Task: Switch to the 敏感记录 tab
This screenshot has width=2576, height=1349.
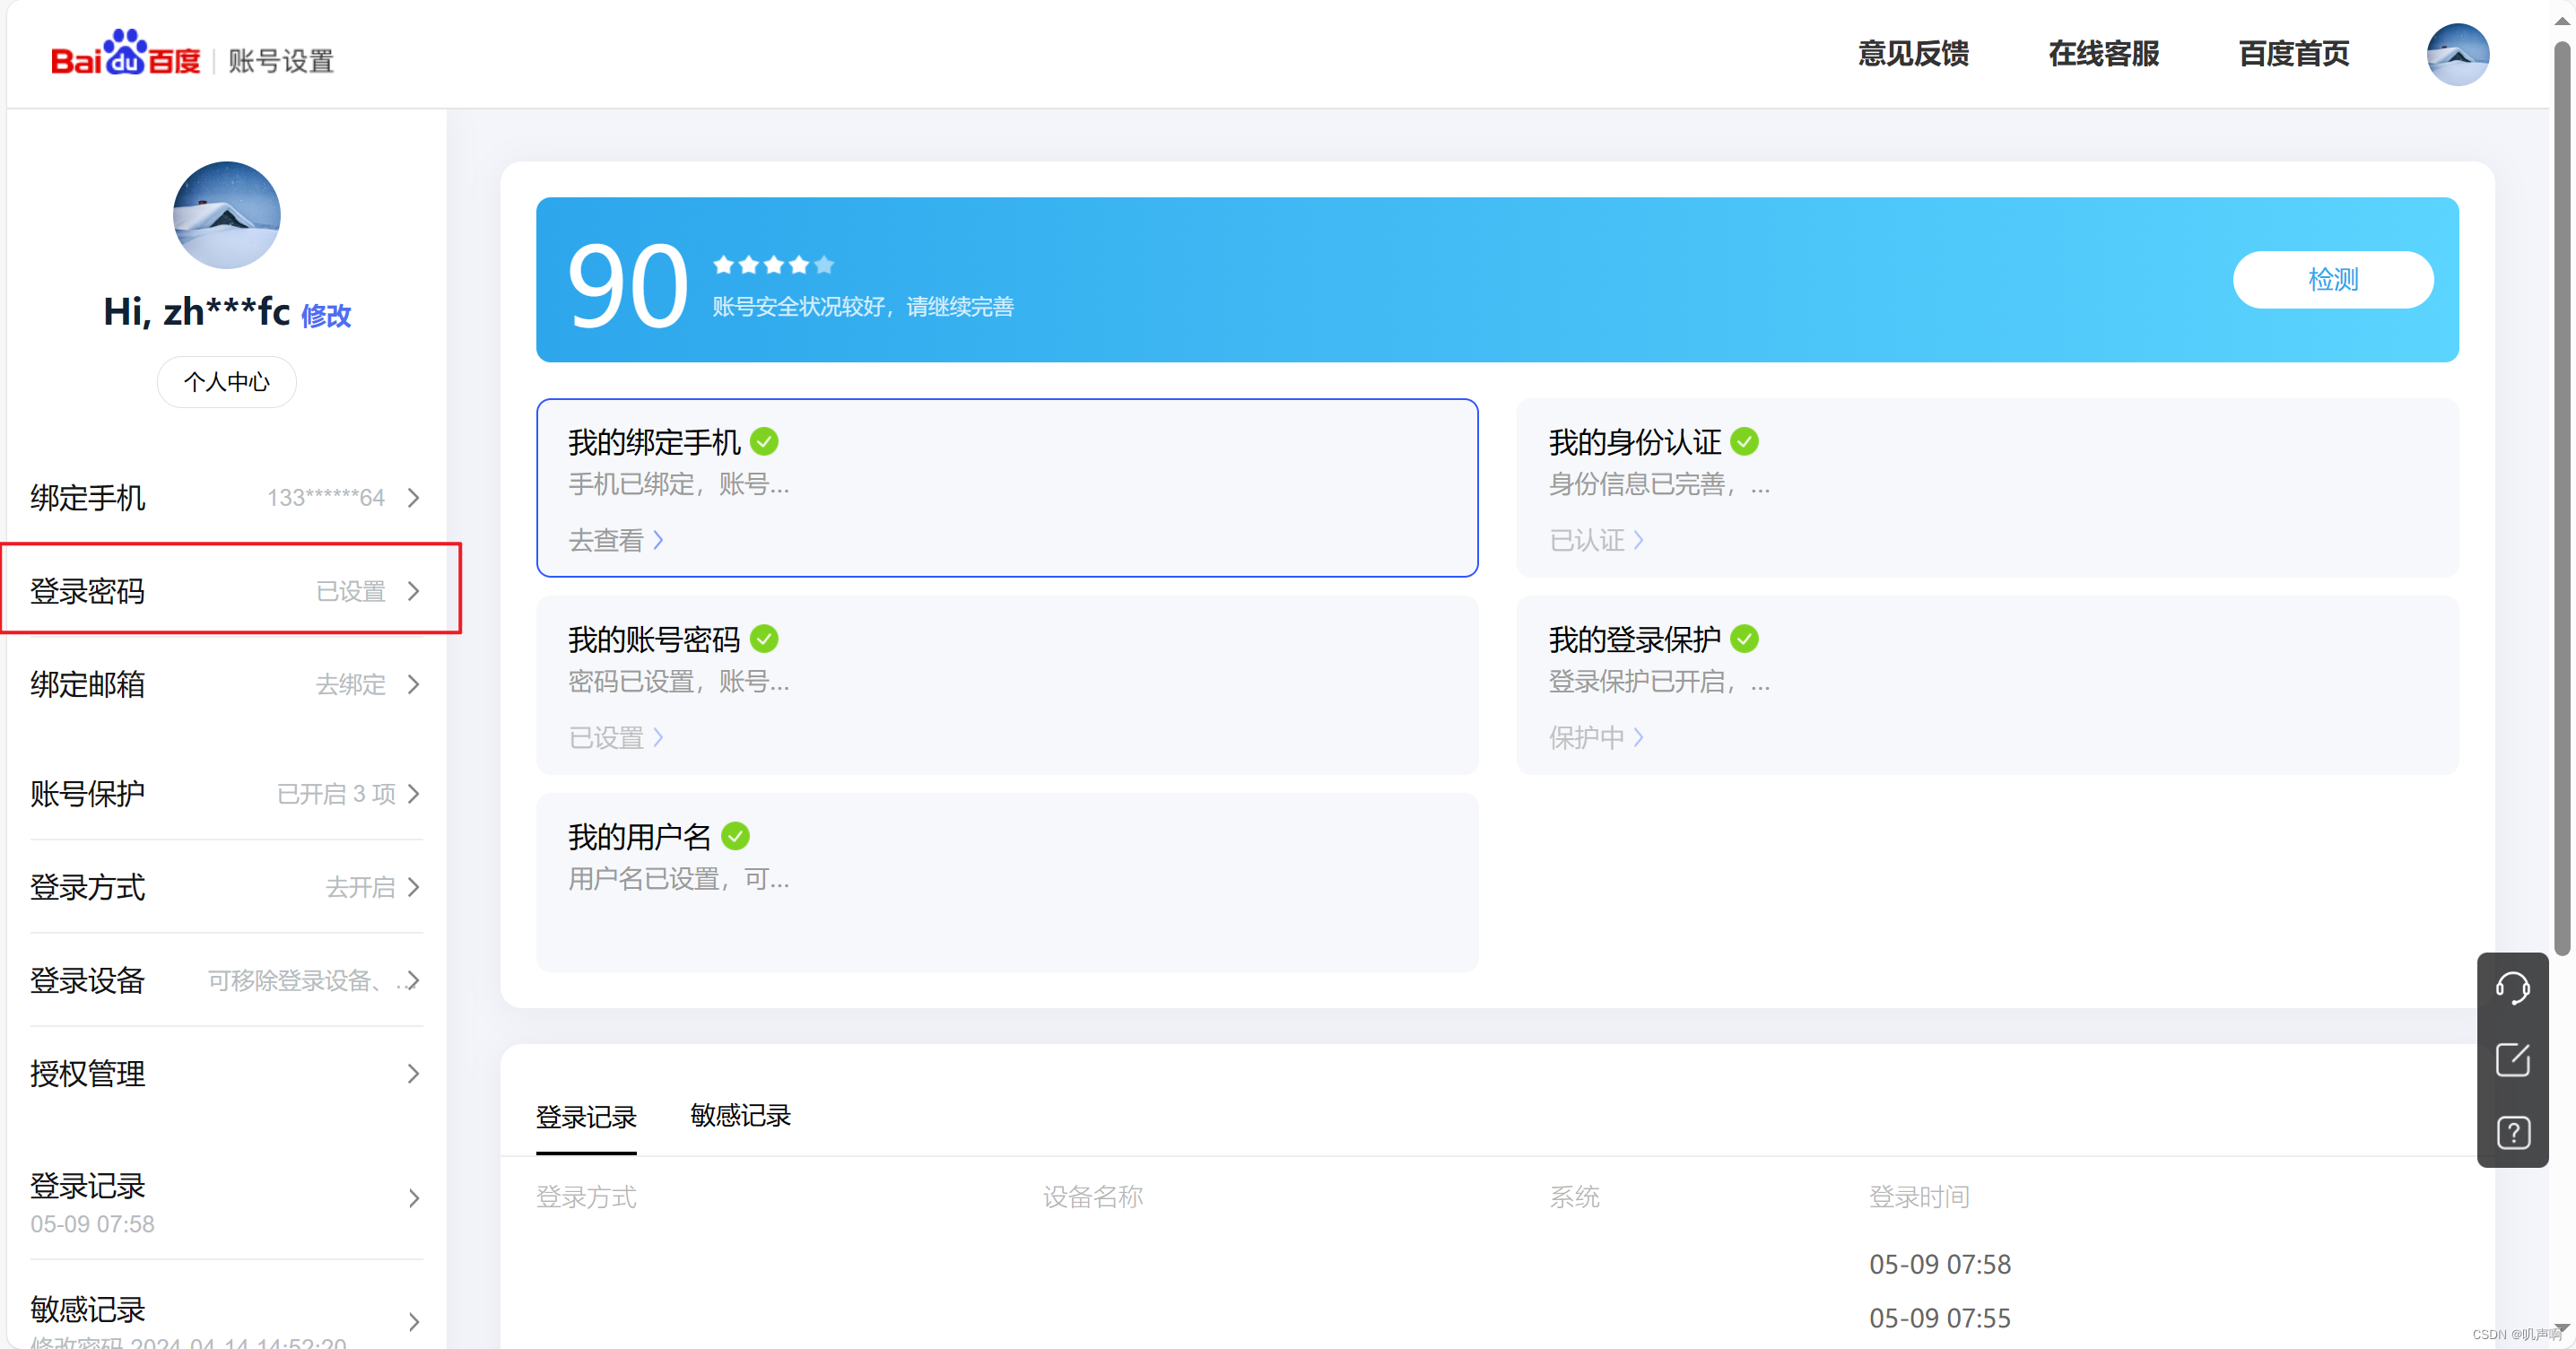Action: [x=740, y=1115]
